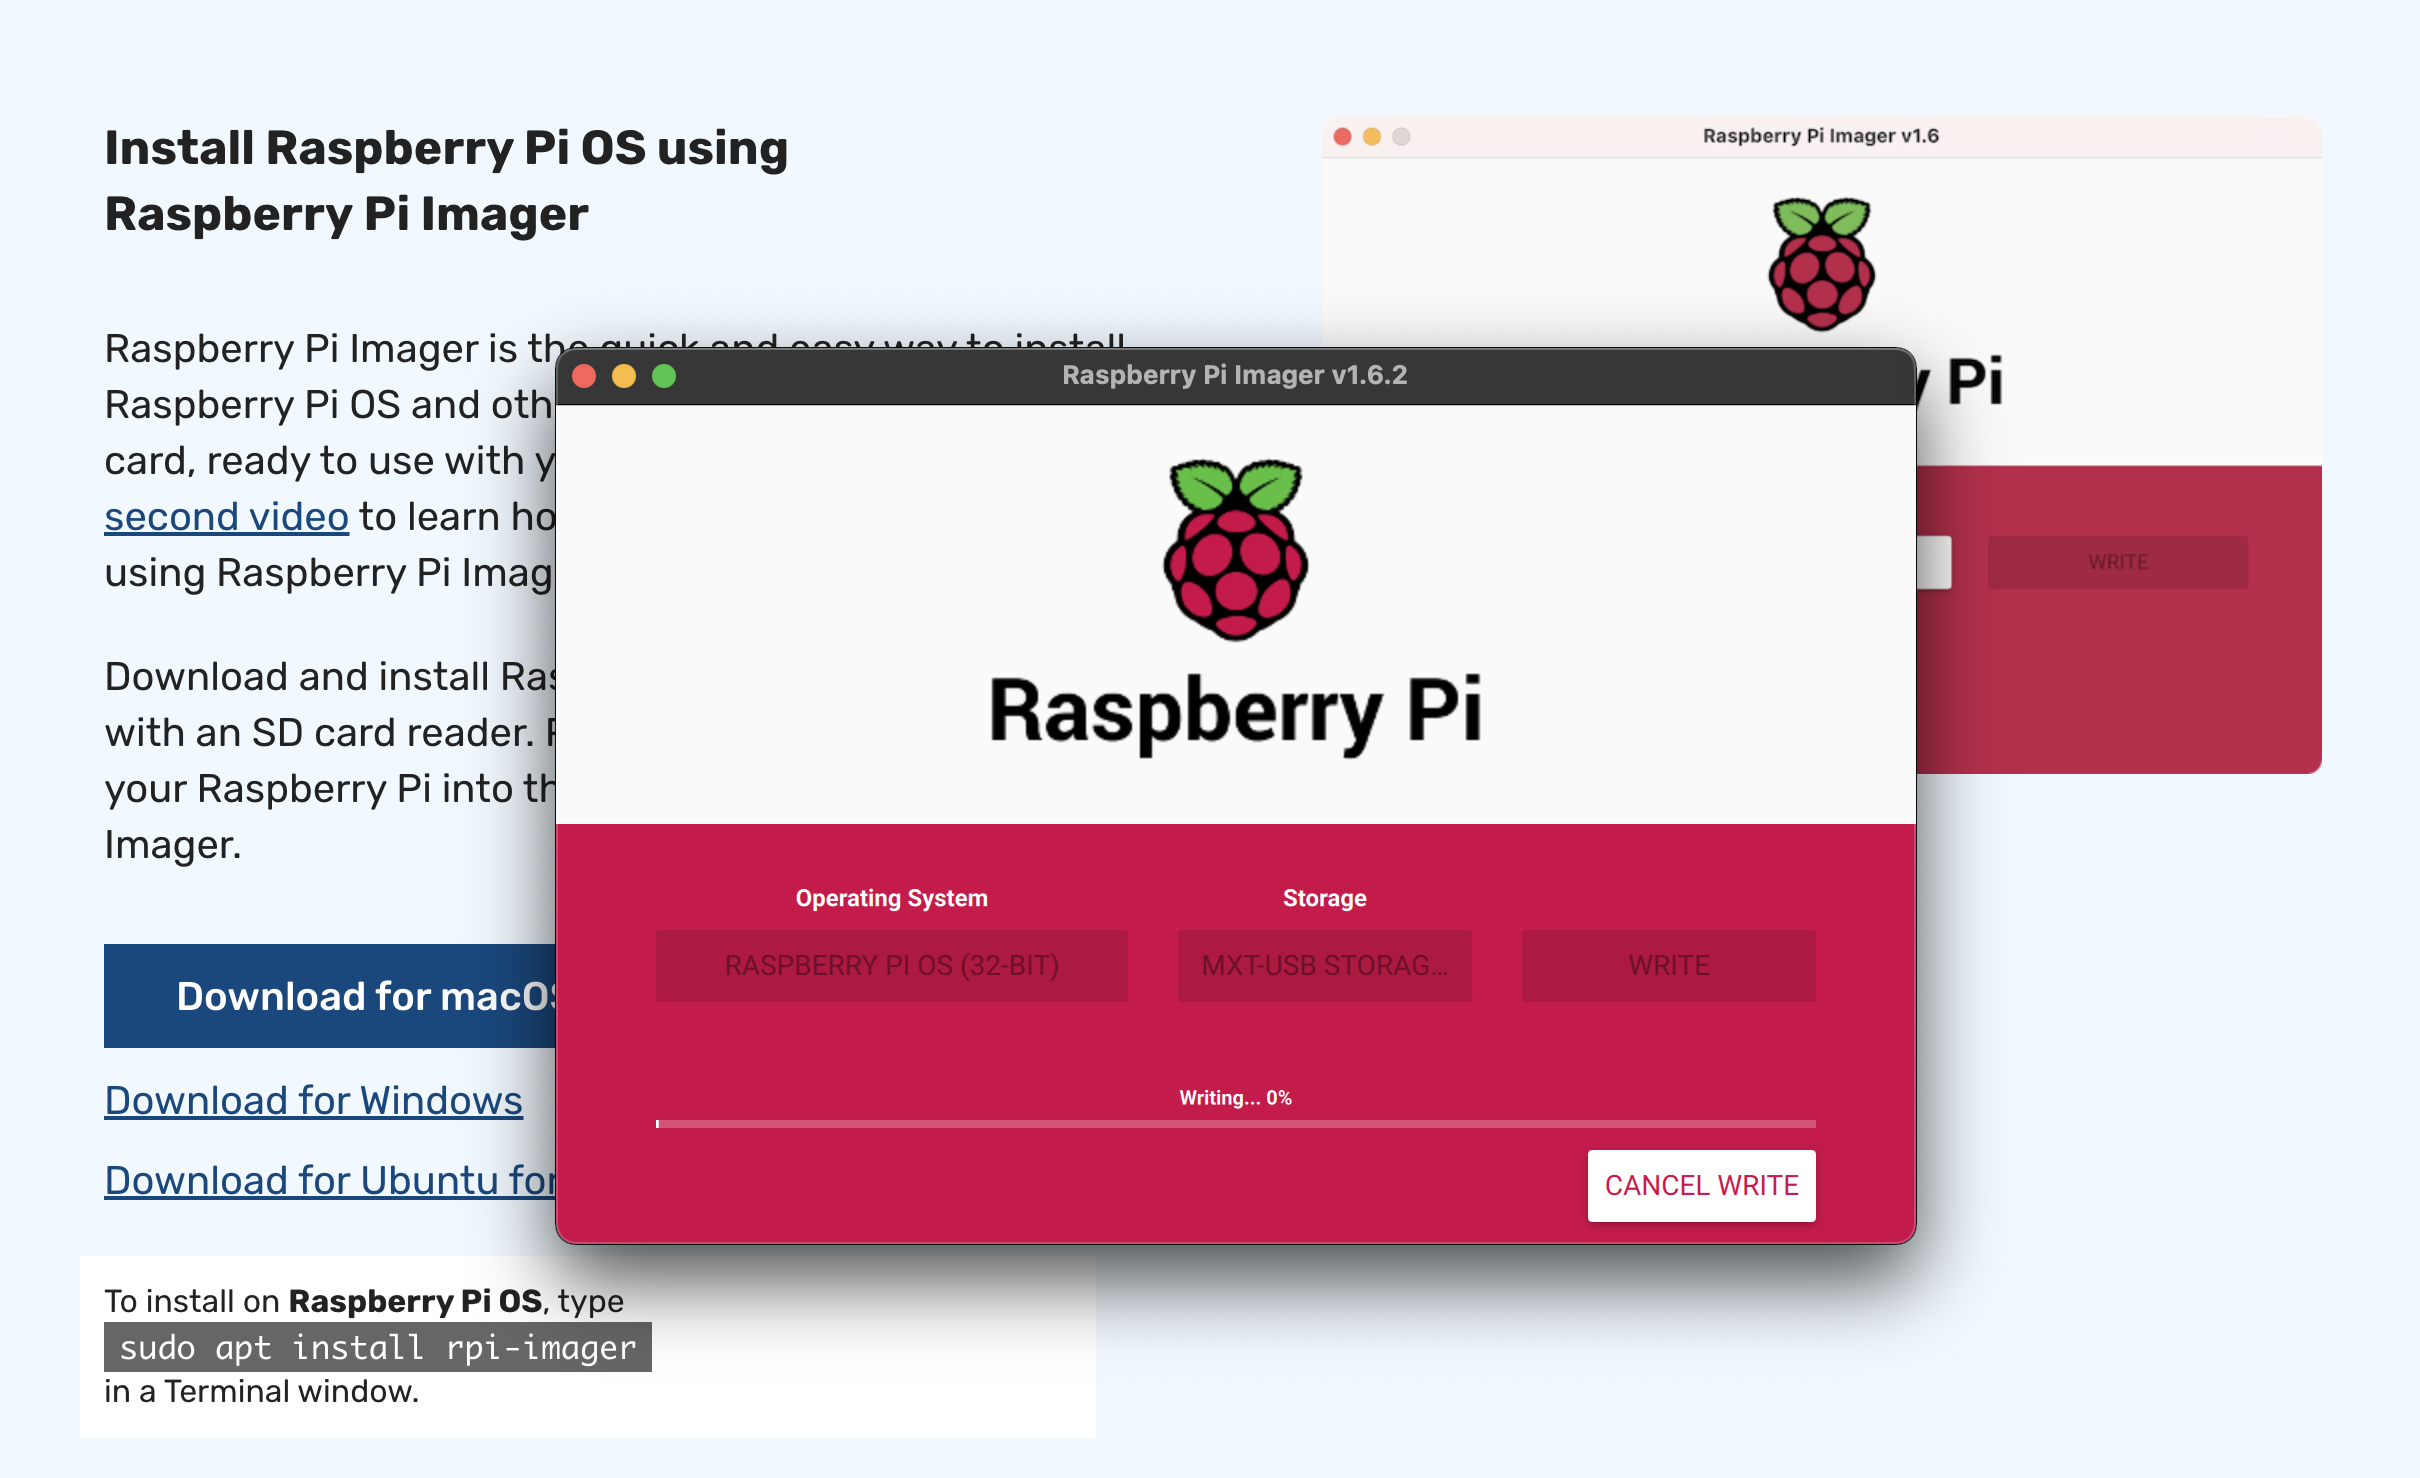The width and height of the screenshot is (2420, 1478).
Task: Click the disabled WRITE button in foreground window
Action: 1668,965
